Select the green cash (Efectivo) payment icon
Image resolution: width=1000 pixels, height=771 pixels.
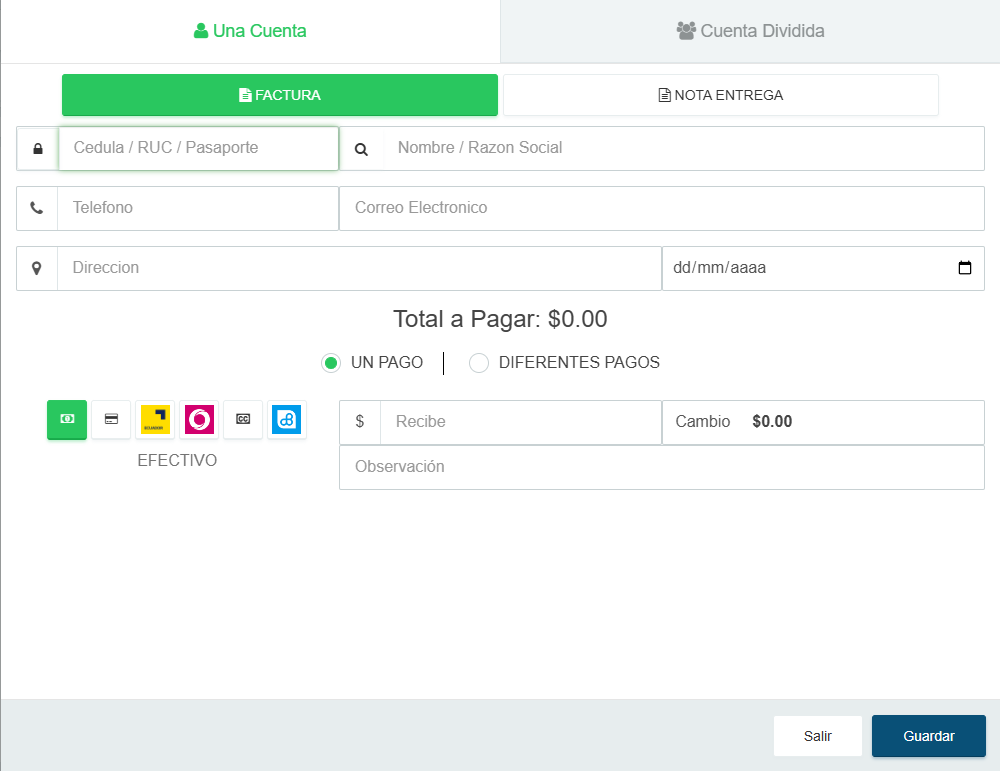pos(67,420)
